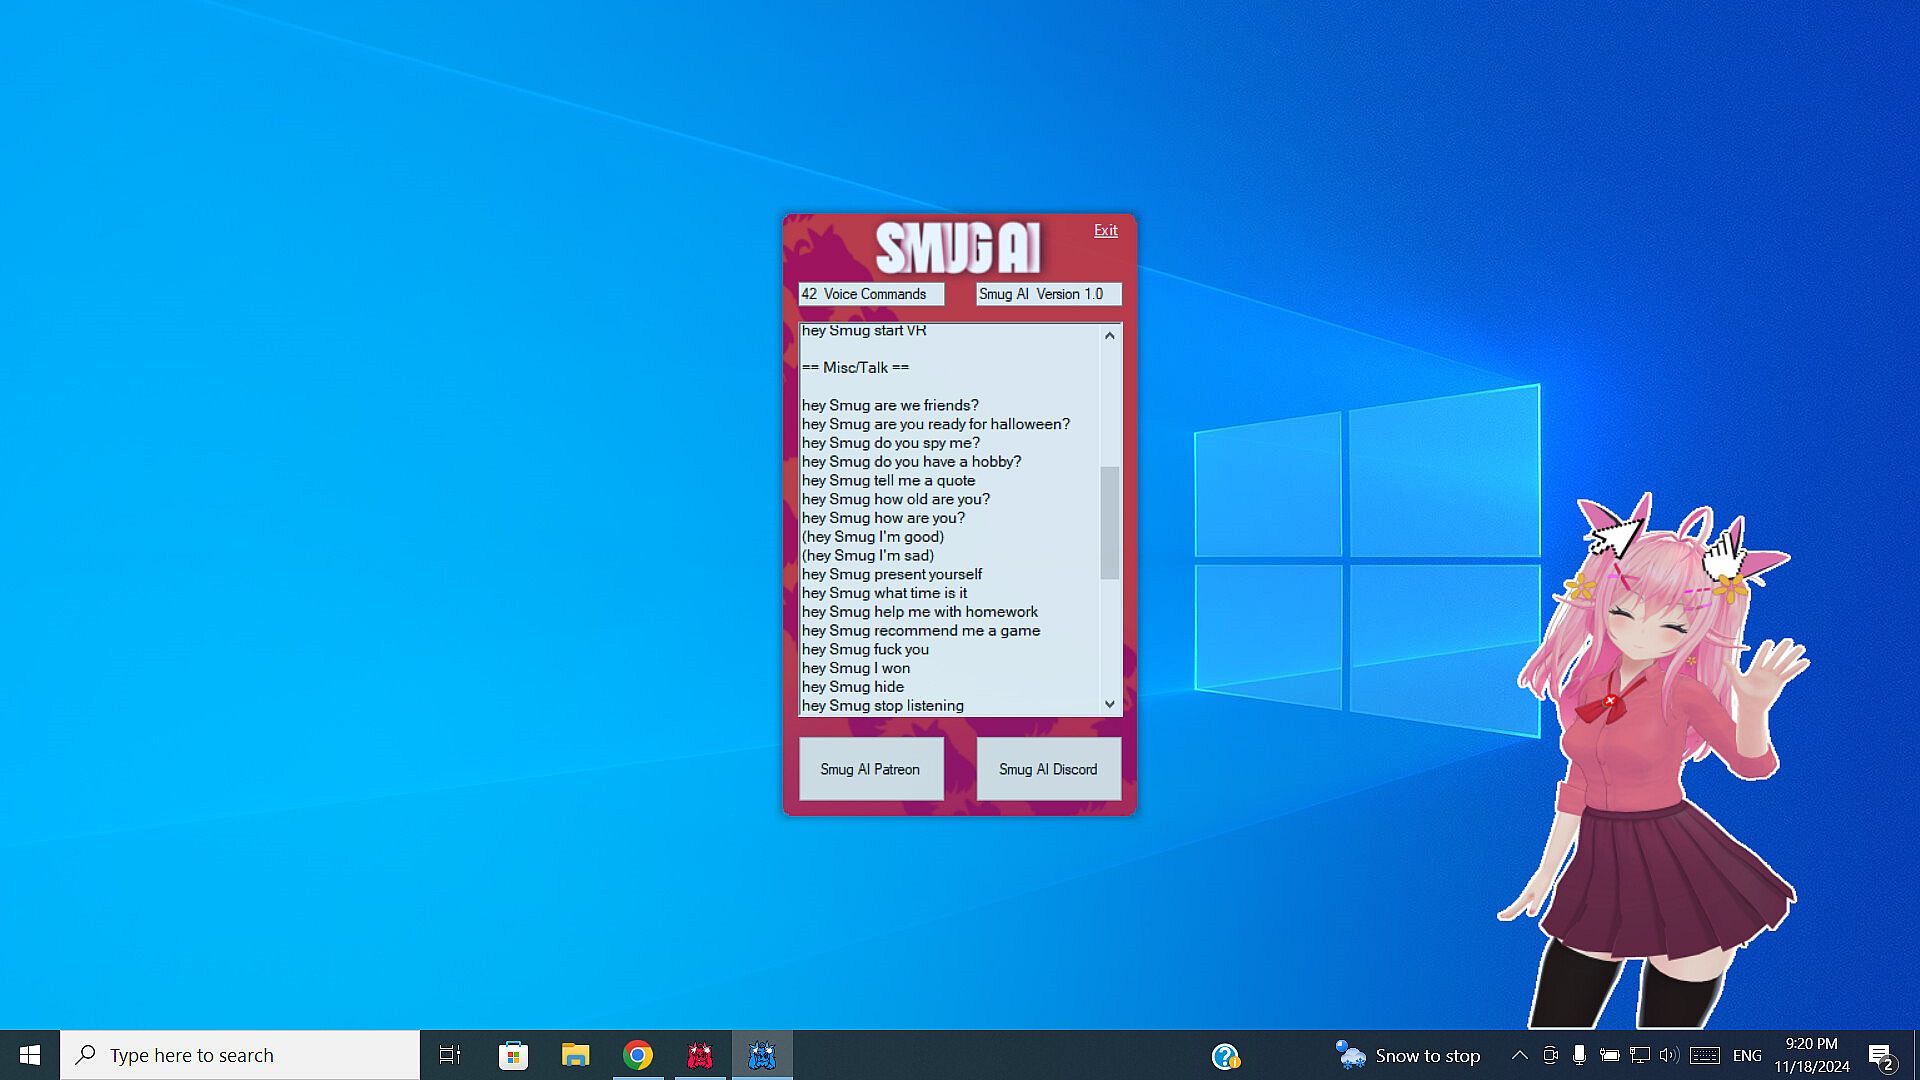Image resolution: width=1920 pixels, height=1080 pixels.
Task: Click the 42 Voice Commands field
Action: click(x=870, y=294)
